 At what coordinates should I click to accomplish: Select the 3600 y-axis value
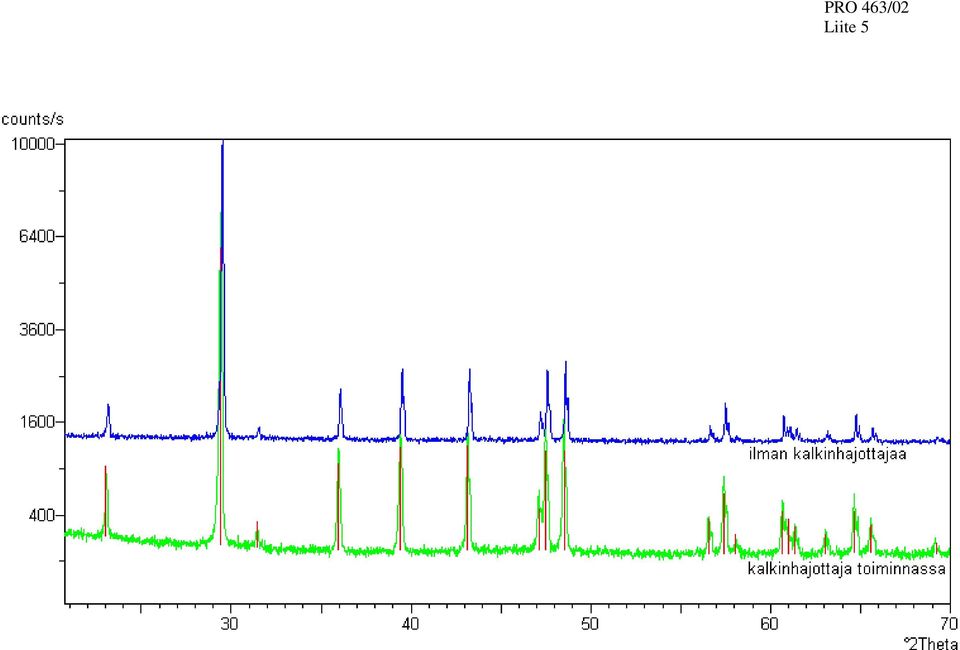click(35, 329)
